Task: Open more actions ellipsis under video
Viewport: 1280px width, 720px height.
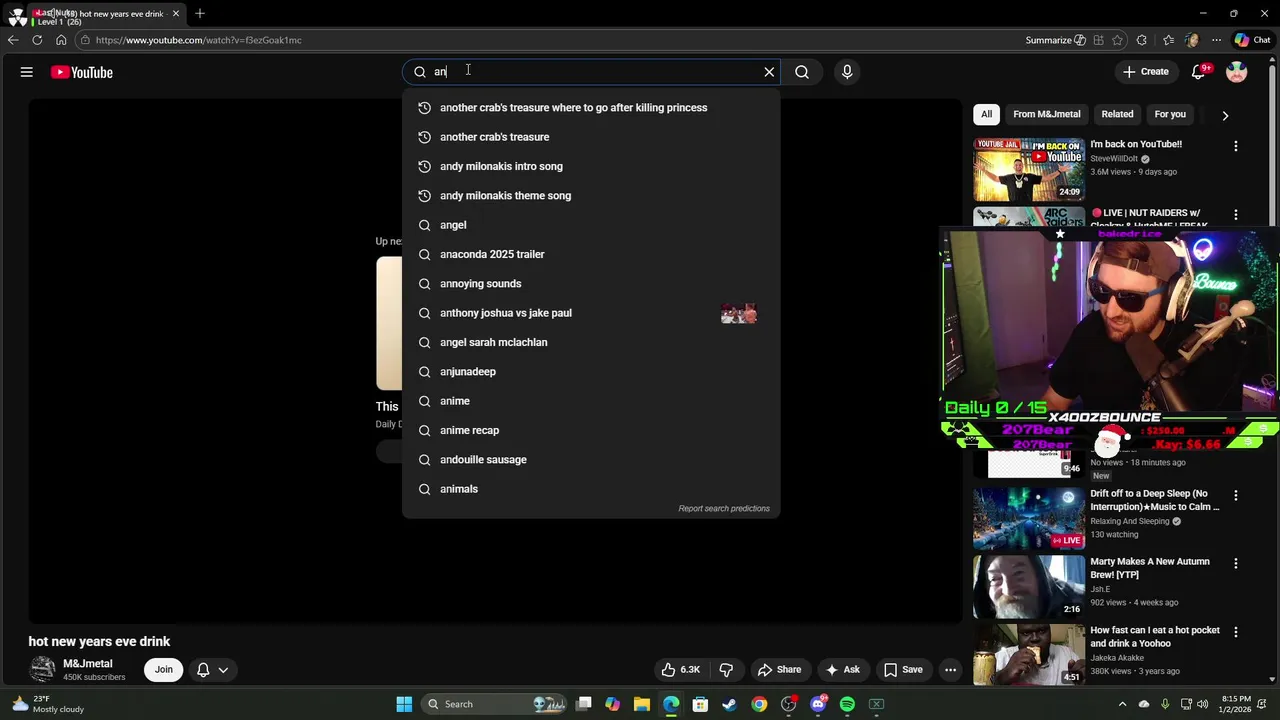Action: click(x=951, y=670)
